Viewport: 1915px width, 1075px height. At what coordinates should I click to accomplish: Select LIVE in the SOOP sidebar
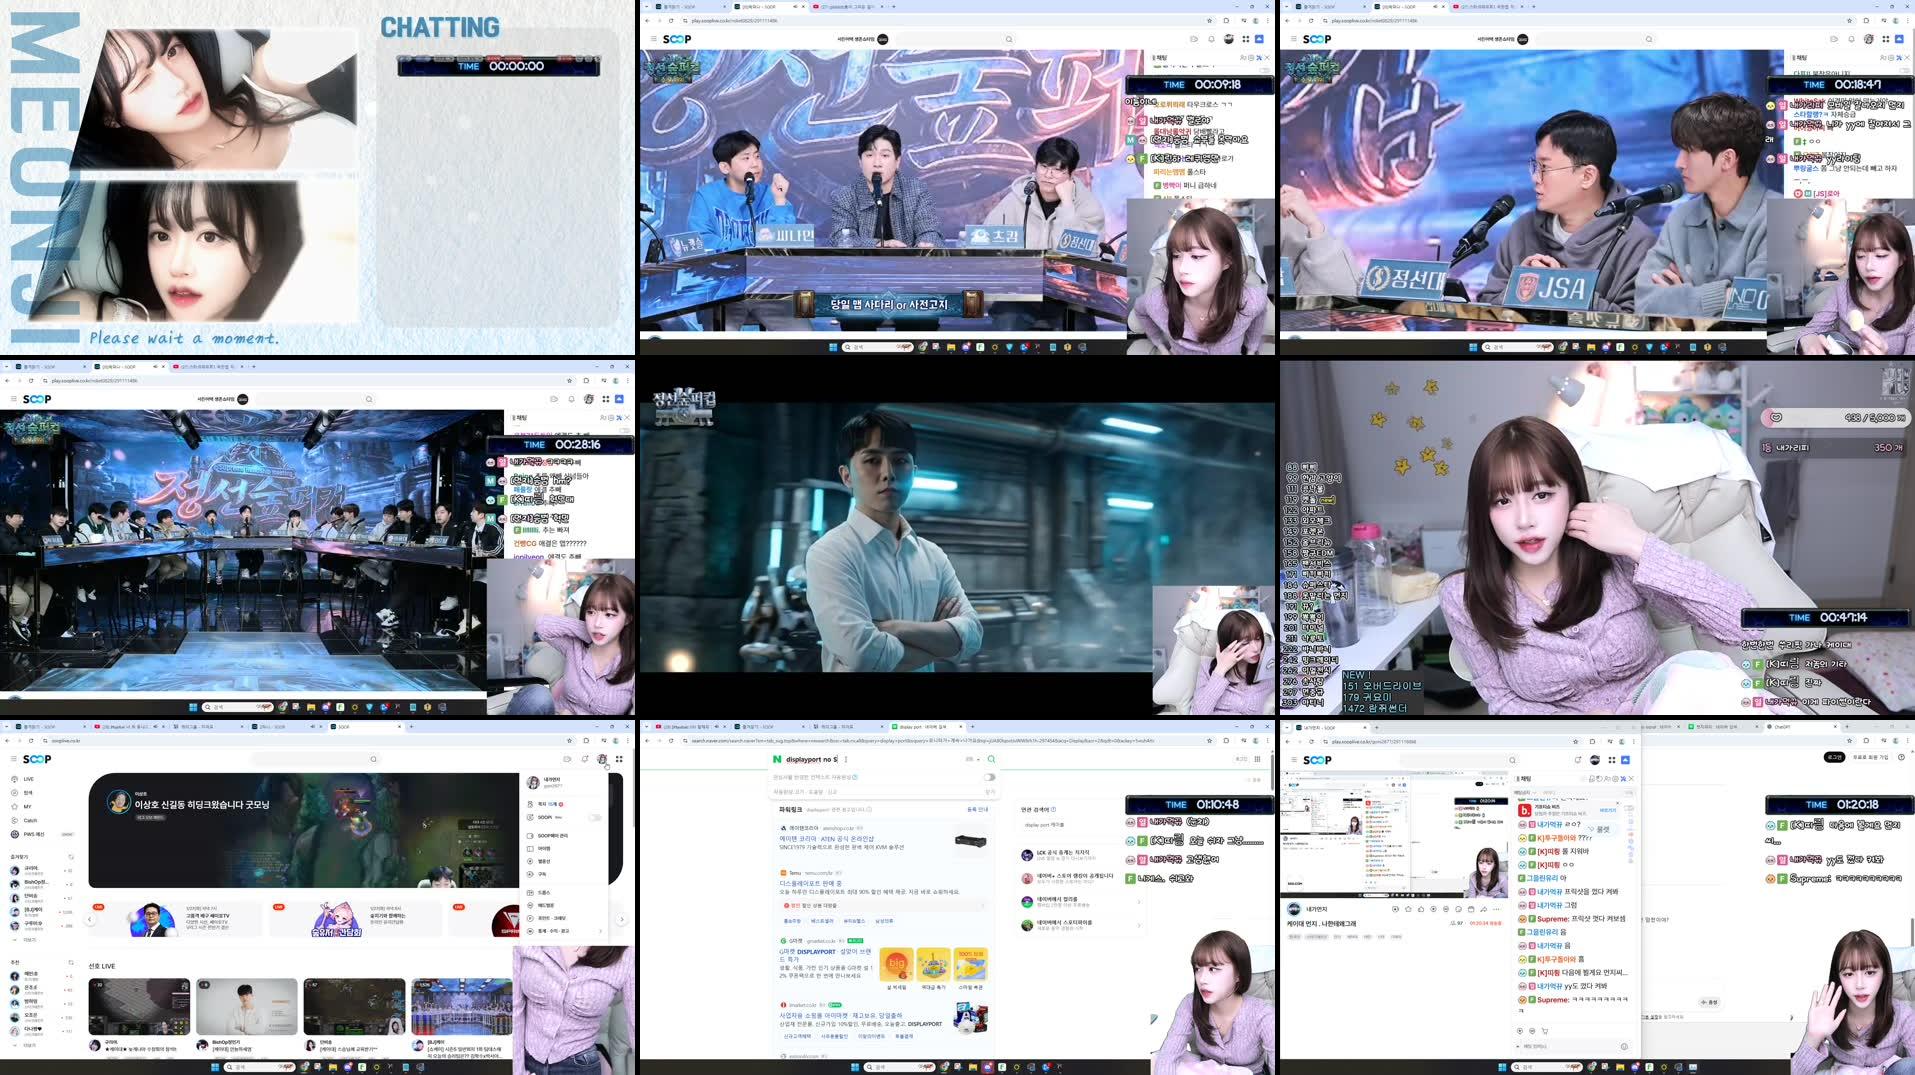(x=29, y=779)
